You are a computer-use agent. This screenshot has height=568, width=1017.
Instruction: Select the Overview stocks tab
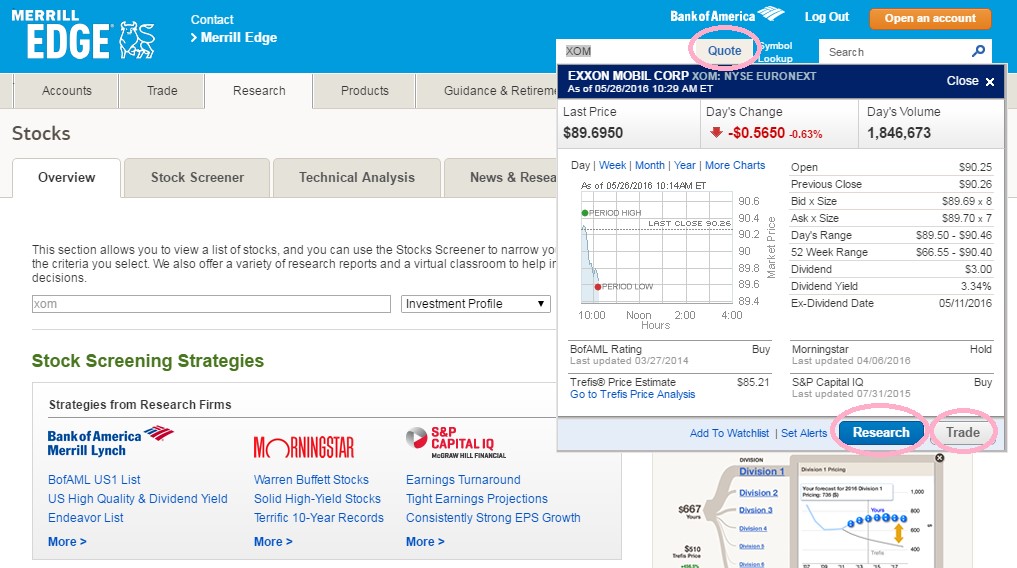tap(66, 178)
